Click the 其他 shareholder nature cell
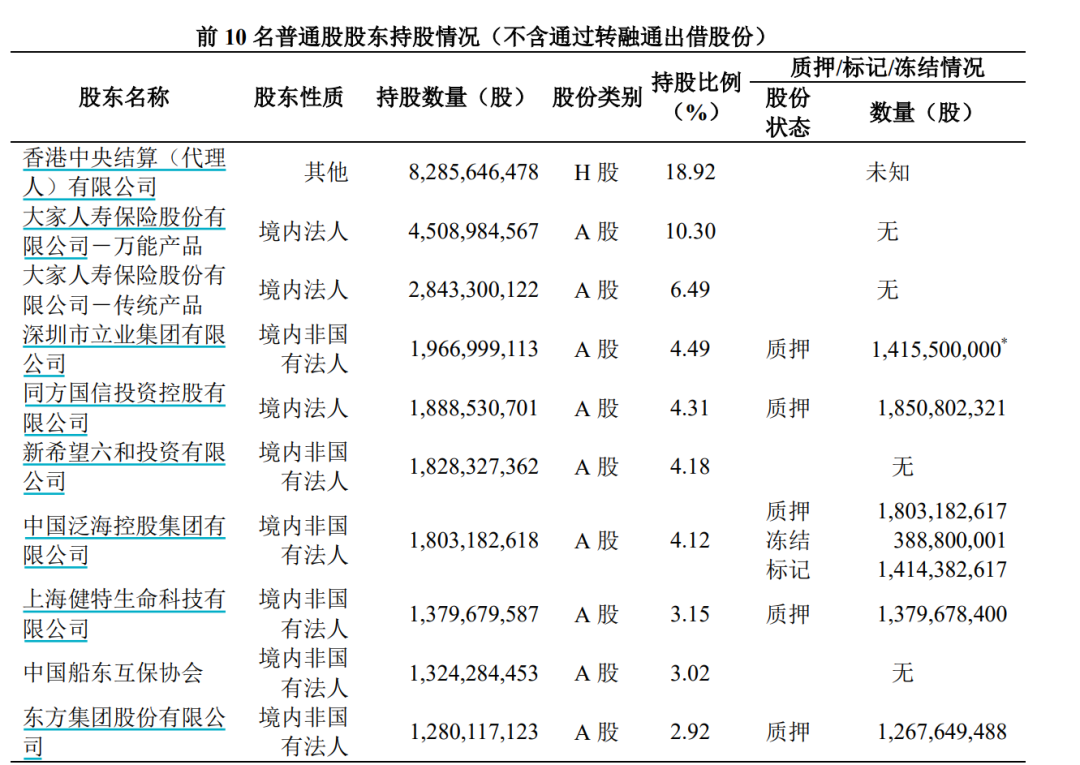1080x765 pixels. pyautogui.click(x=326, y=172)
